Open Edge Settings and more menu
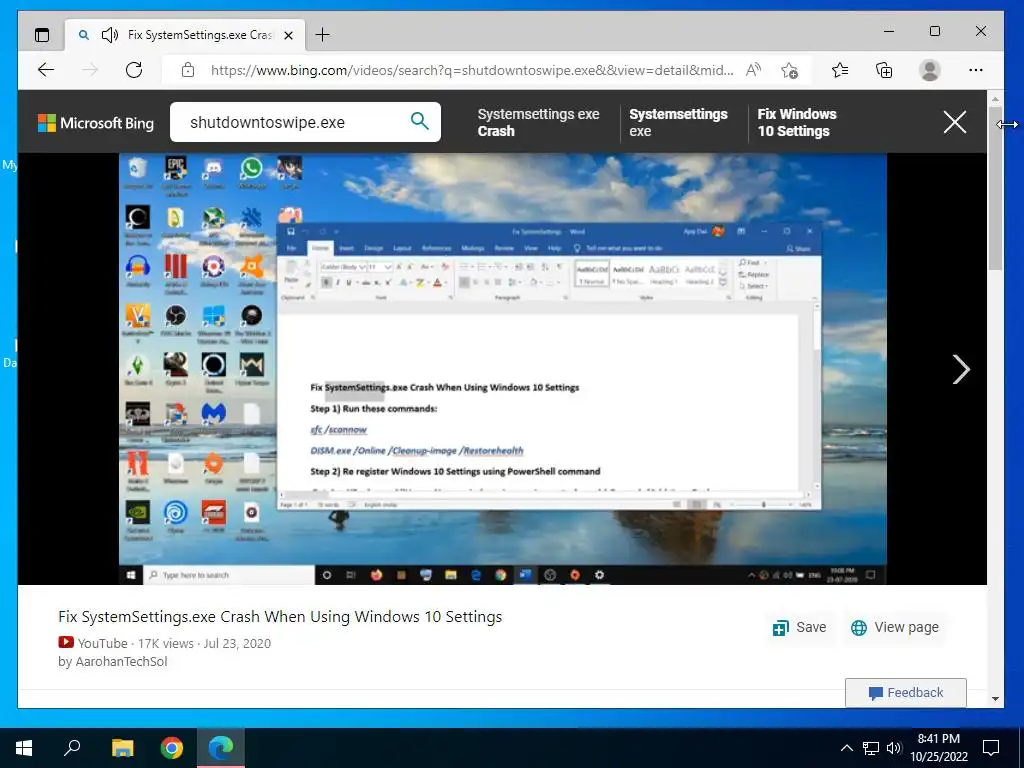Viewport: 1024px width, 768px height. tap(976, 70)
